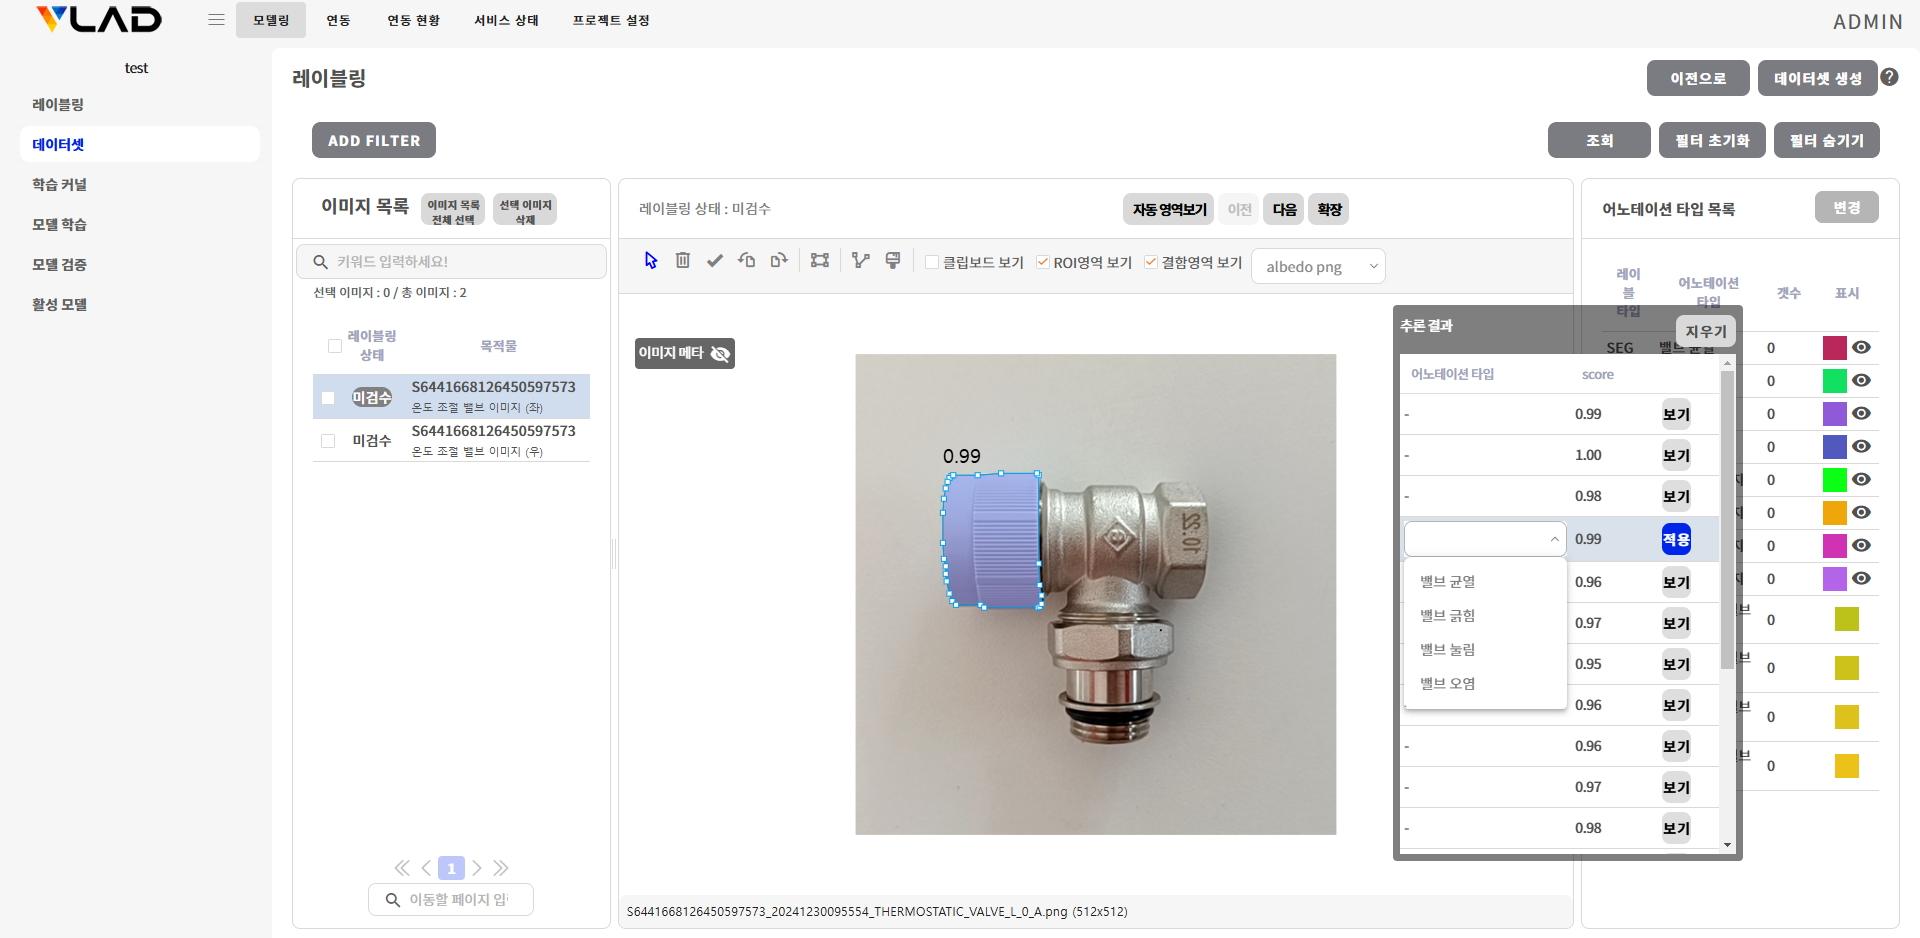
Task: Toggle eye icon next to mint green swatch
Action: click(x=1861, y=380)
